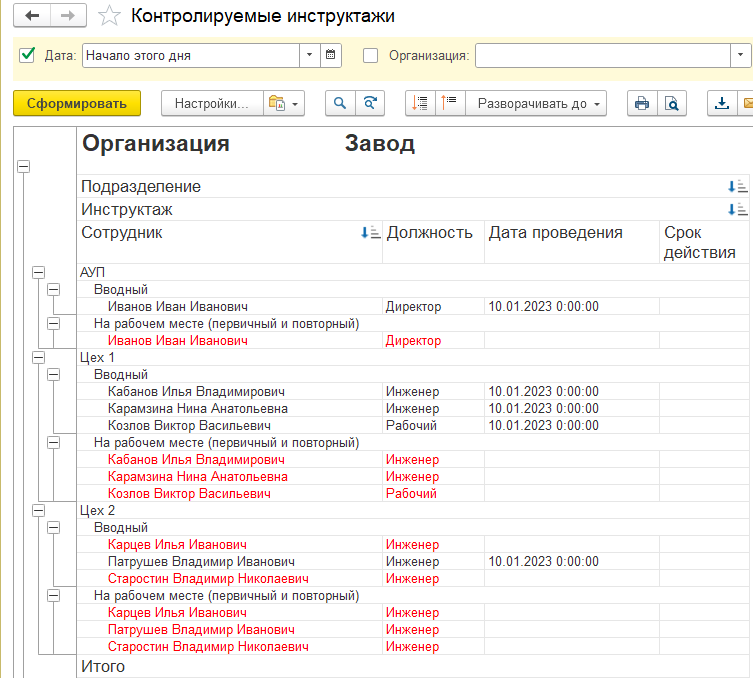Open the Разворачивать до dropdown
This screenshot has height=678, width=753.
(x=536, y=103)
